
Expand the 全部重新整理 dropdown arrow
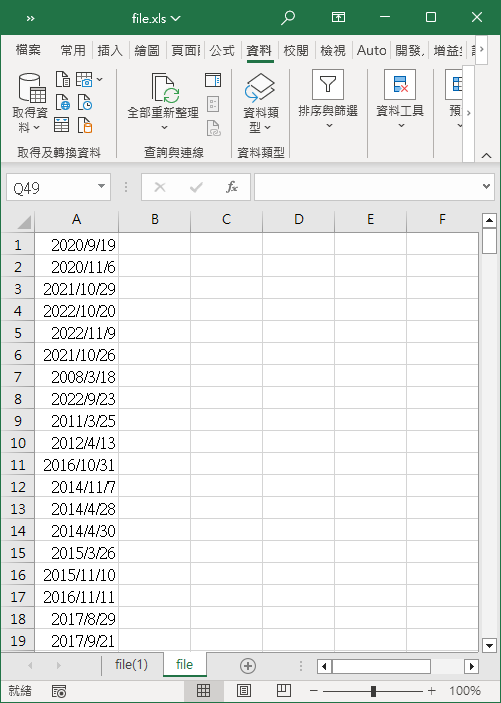[x=165, y=127]
